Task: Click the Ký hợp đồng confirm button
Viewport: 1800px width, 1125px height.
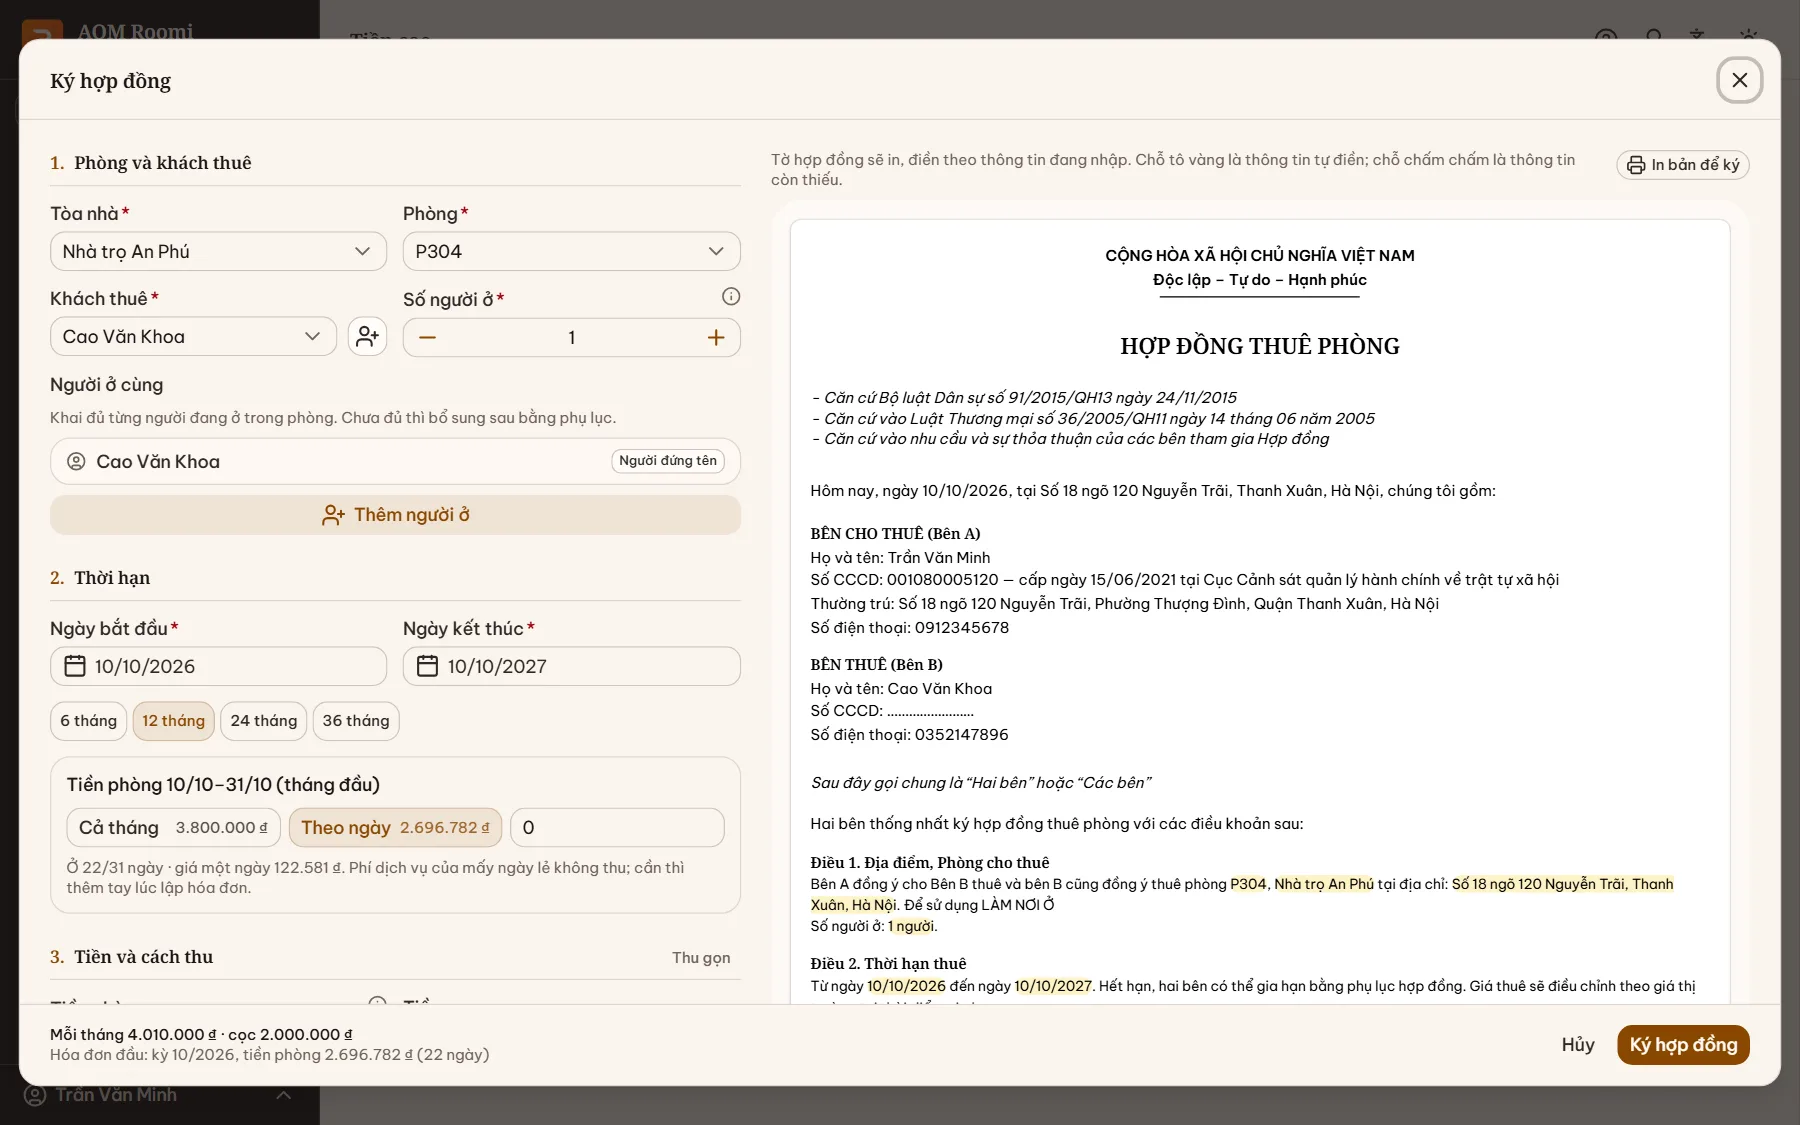Action: (x=1683, y=1045)
